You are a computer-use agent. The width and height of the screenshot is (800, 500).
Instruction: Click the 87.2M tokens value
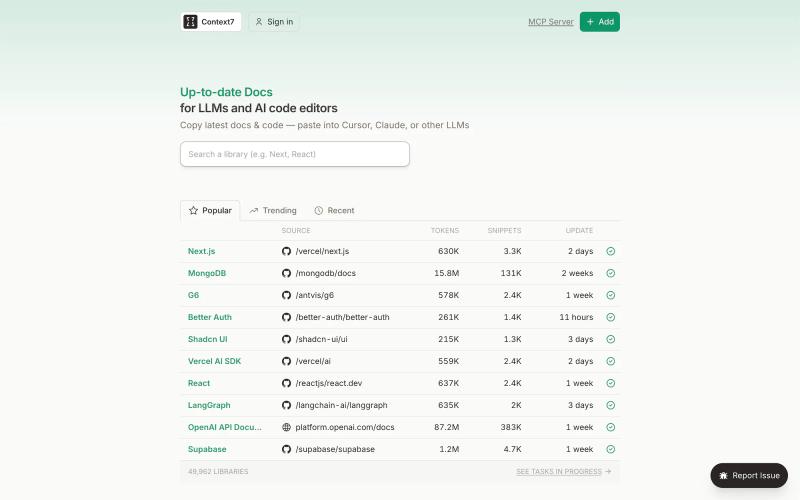click(x=446, y=427)
